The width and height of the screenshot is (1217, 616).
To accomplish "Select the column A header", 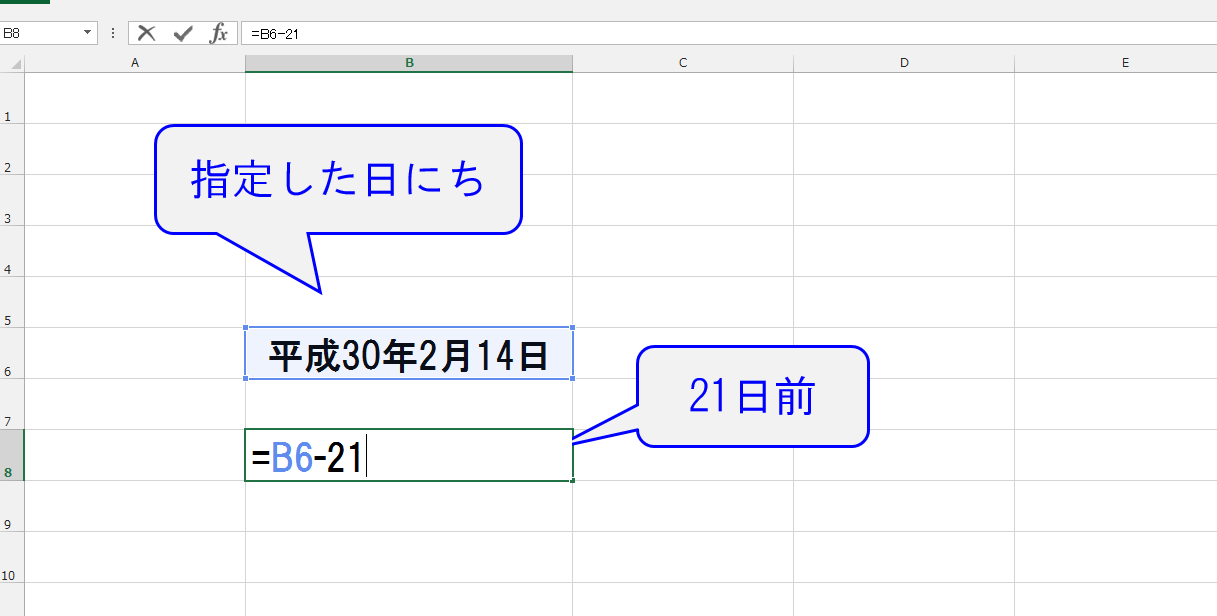I will point(135,63).
